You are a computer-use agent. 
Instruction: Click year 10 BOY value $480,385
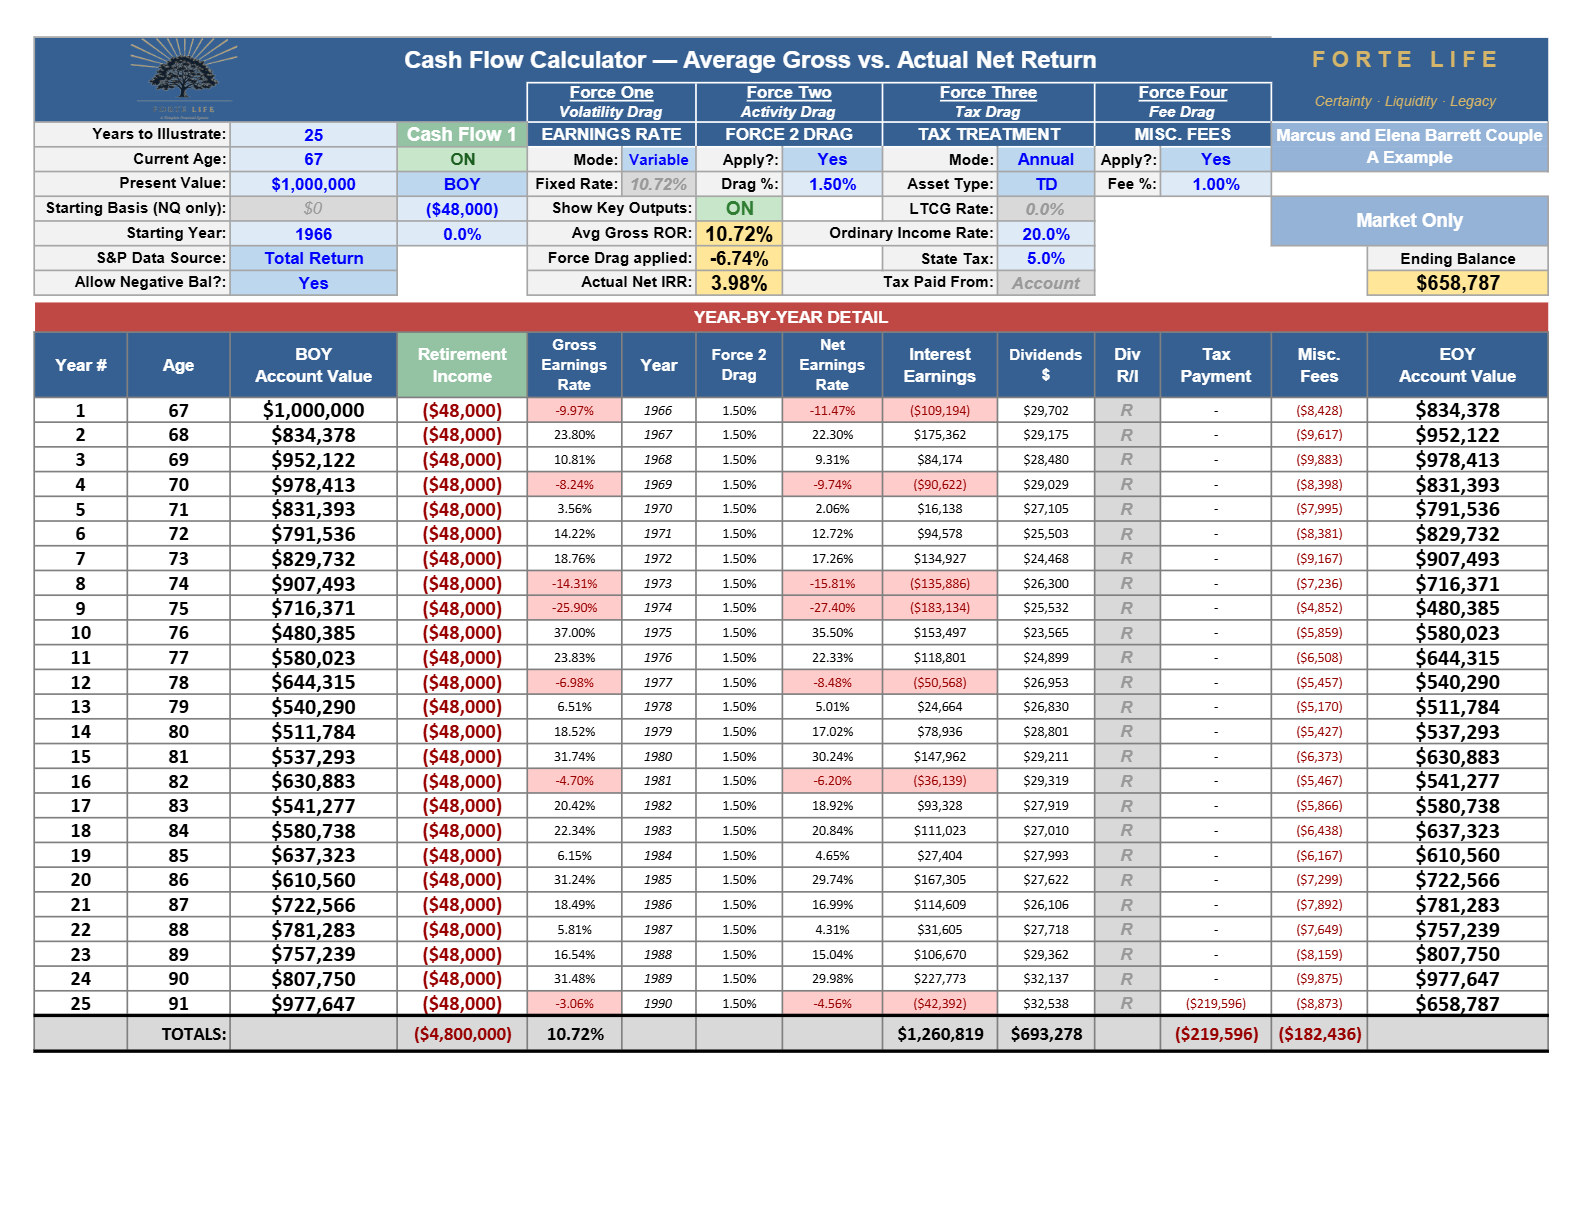pos(313,633)
